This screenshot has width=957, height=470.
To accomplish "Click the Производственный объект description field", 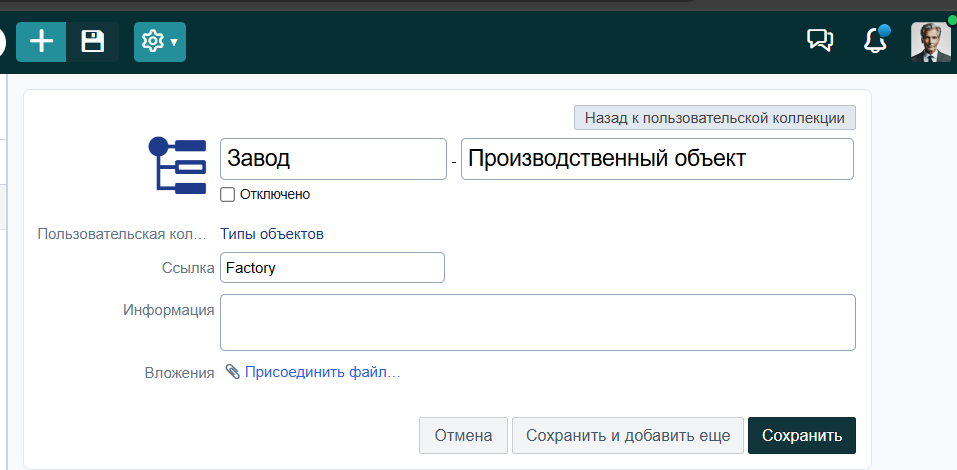I will pos(657,159).
